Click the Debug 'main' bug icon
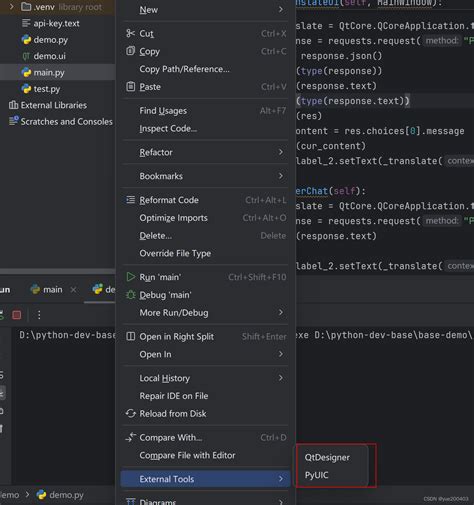 [130, 295]
